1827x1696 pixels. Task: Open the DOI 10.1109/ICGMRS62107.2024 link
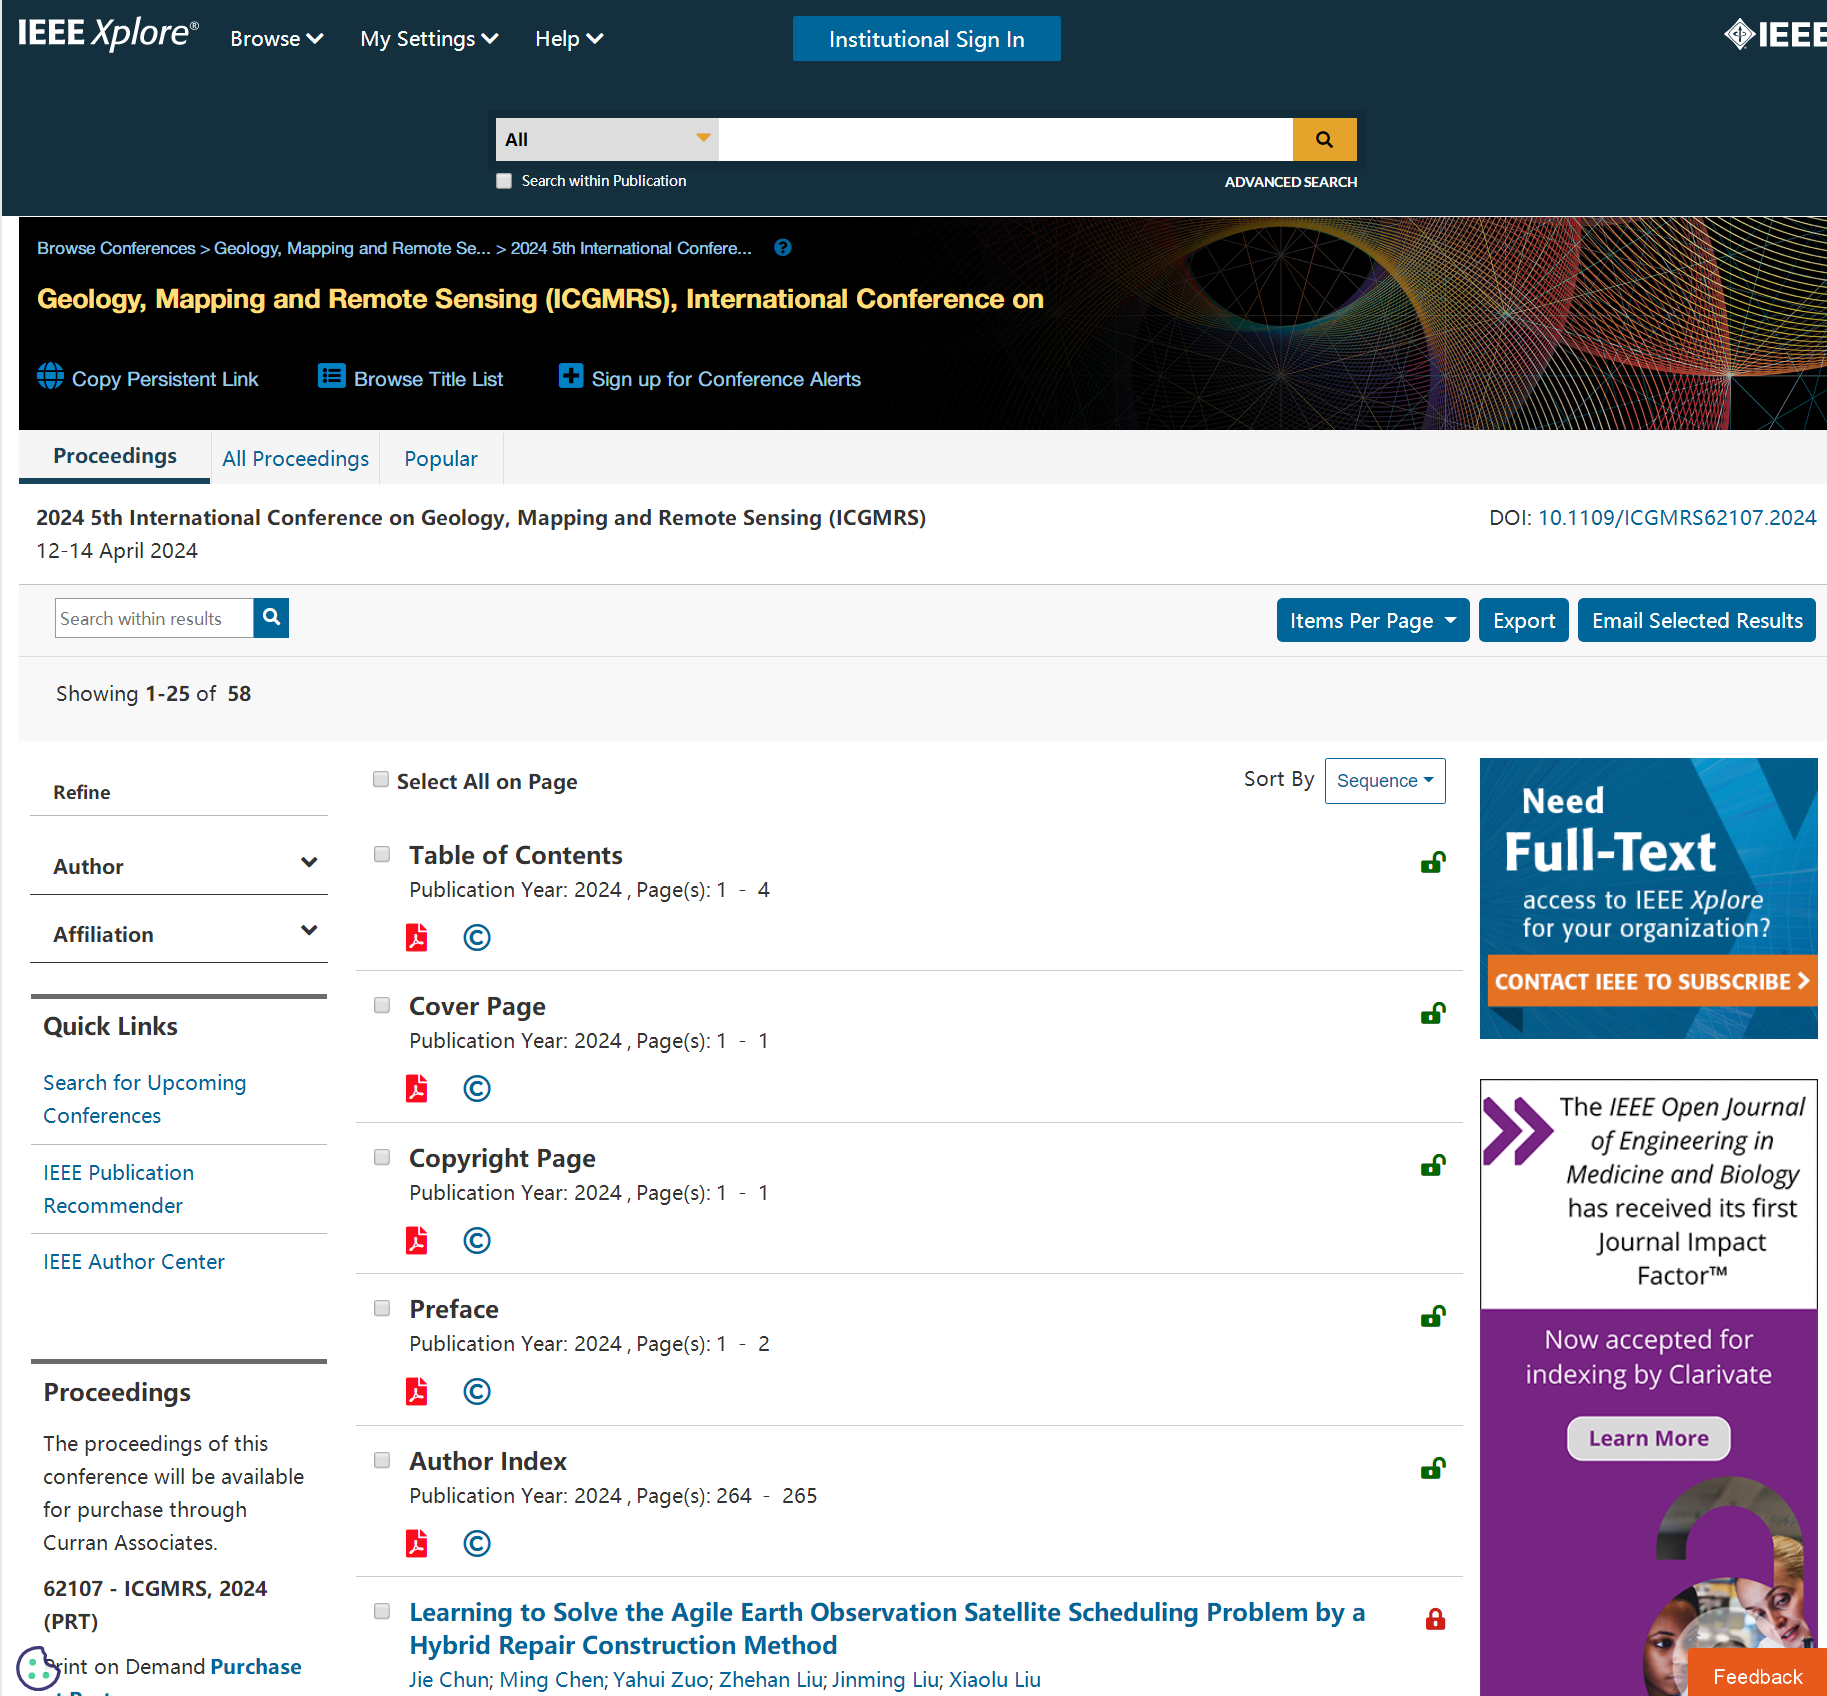pos(1677,517)
